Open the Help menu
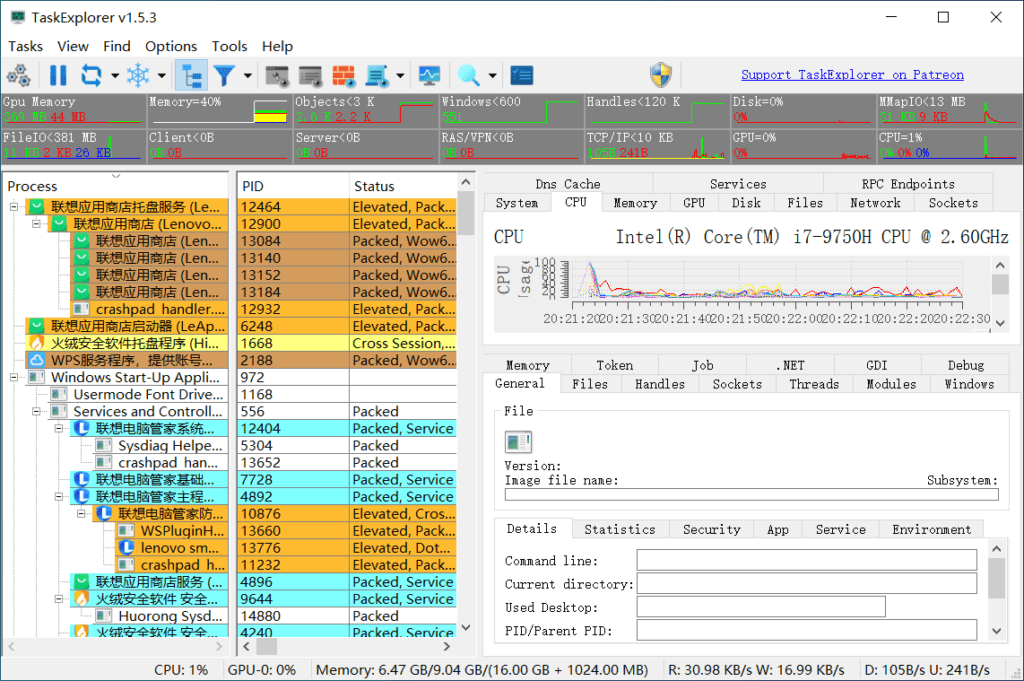The width and height of the screenshot is (1024, 681). 278,46
